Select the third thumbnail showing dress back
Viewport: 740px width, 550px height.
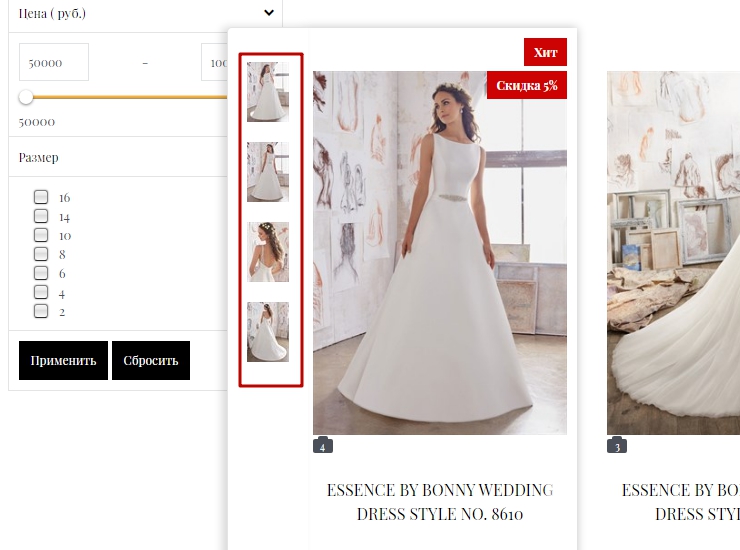(x=268, y=252)
